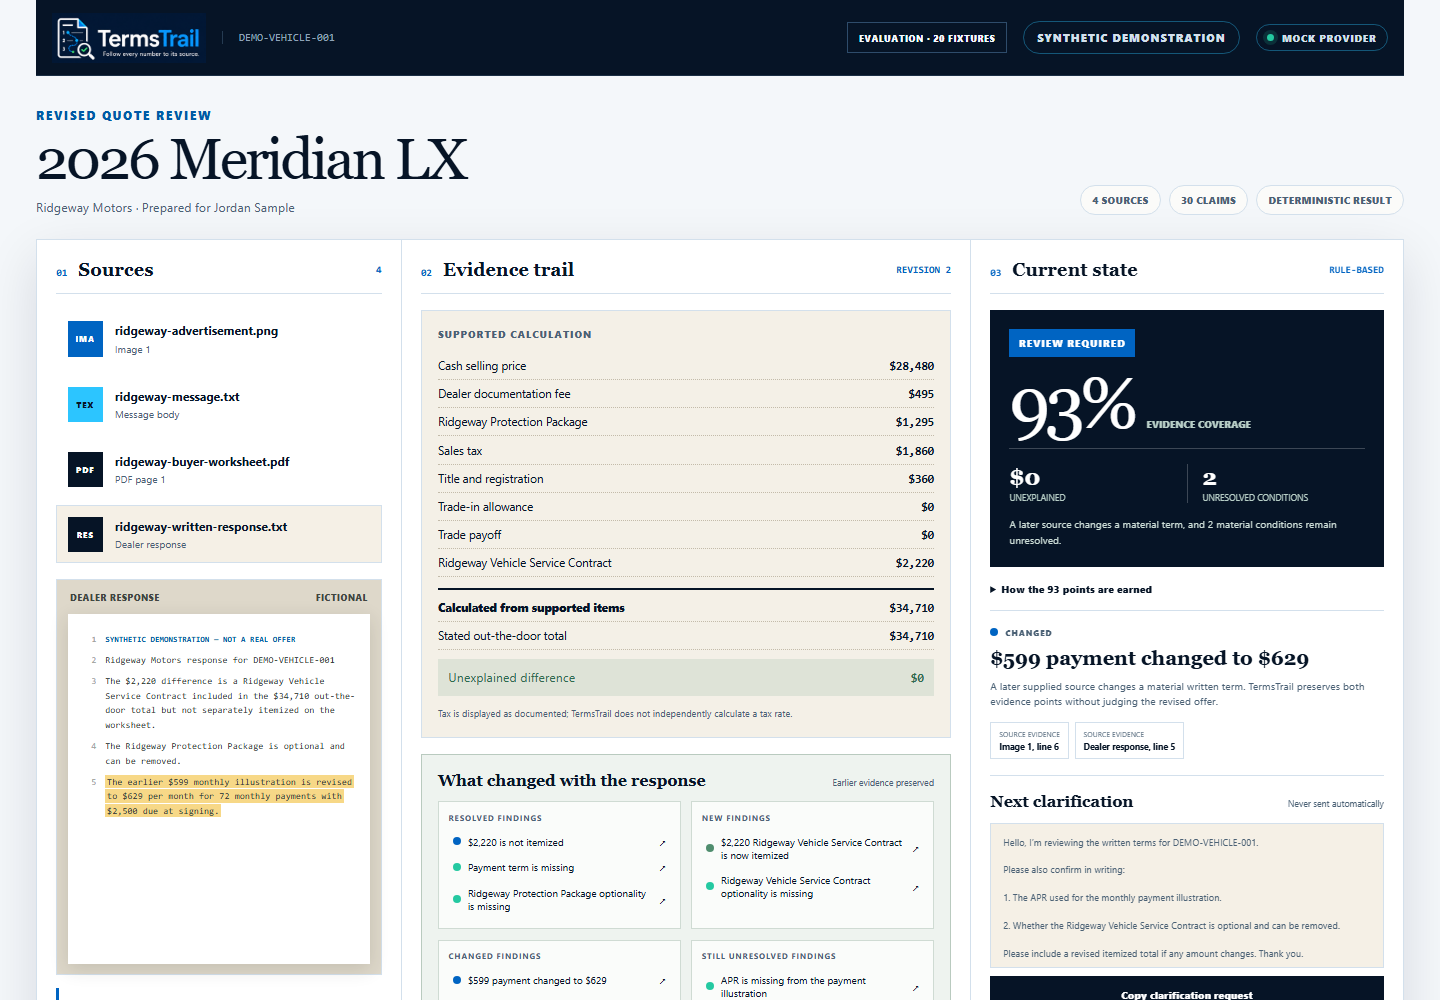Open 'Image 1, line 6' source evidence
The width and height of the screenshot is (1440, 1000).
click(x=1029, y=741)
